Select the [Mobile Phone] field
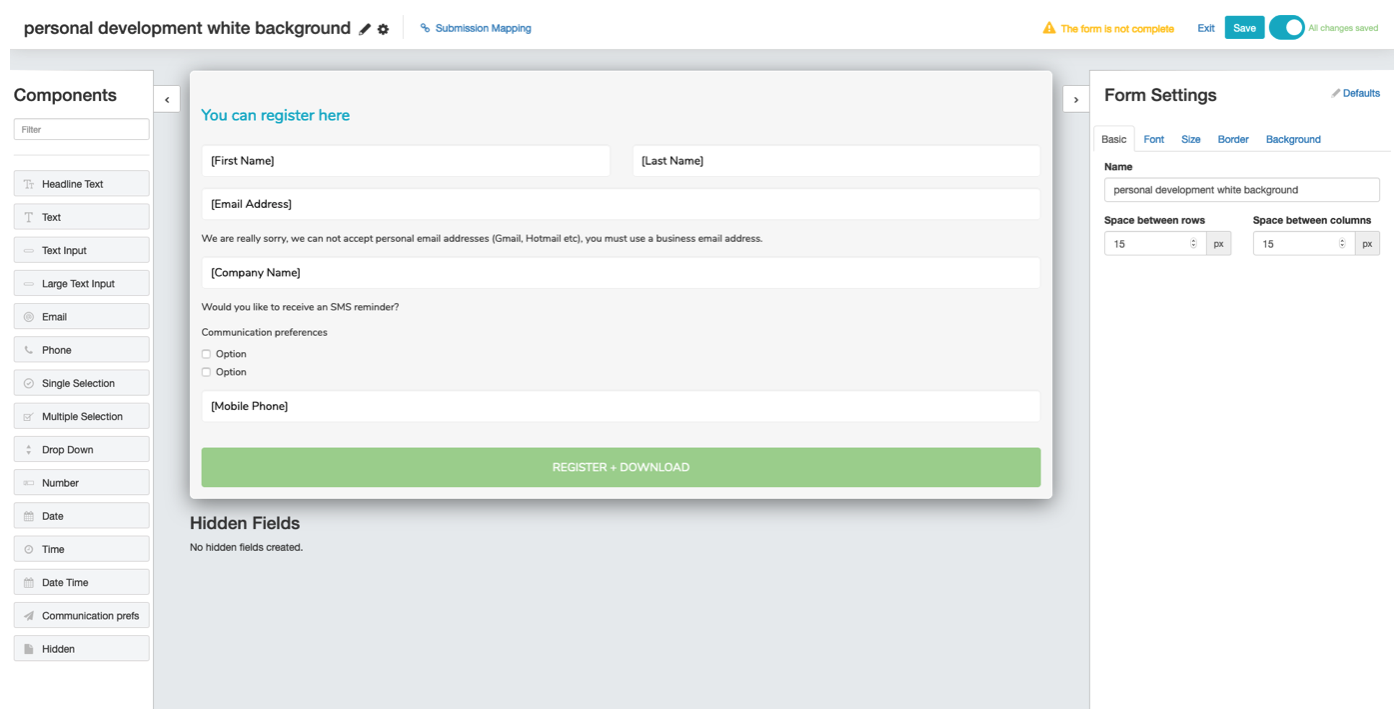This screenshot has width=1399, height=714. pos(621,406)
